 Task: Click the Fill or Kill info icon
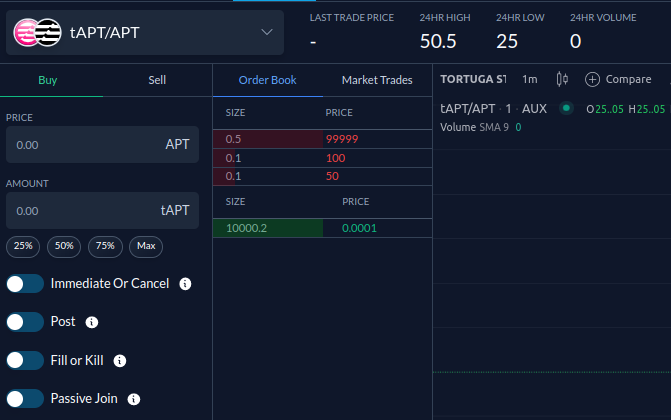(119, 361)
